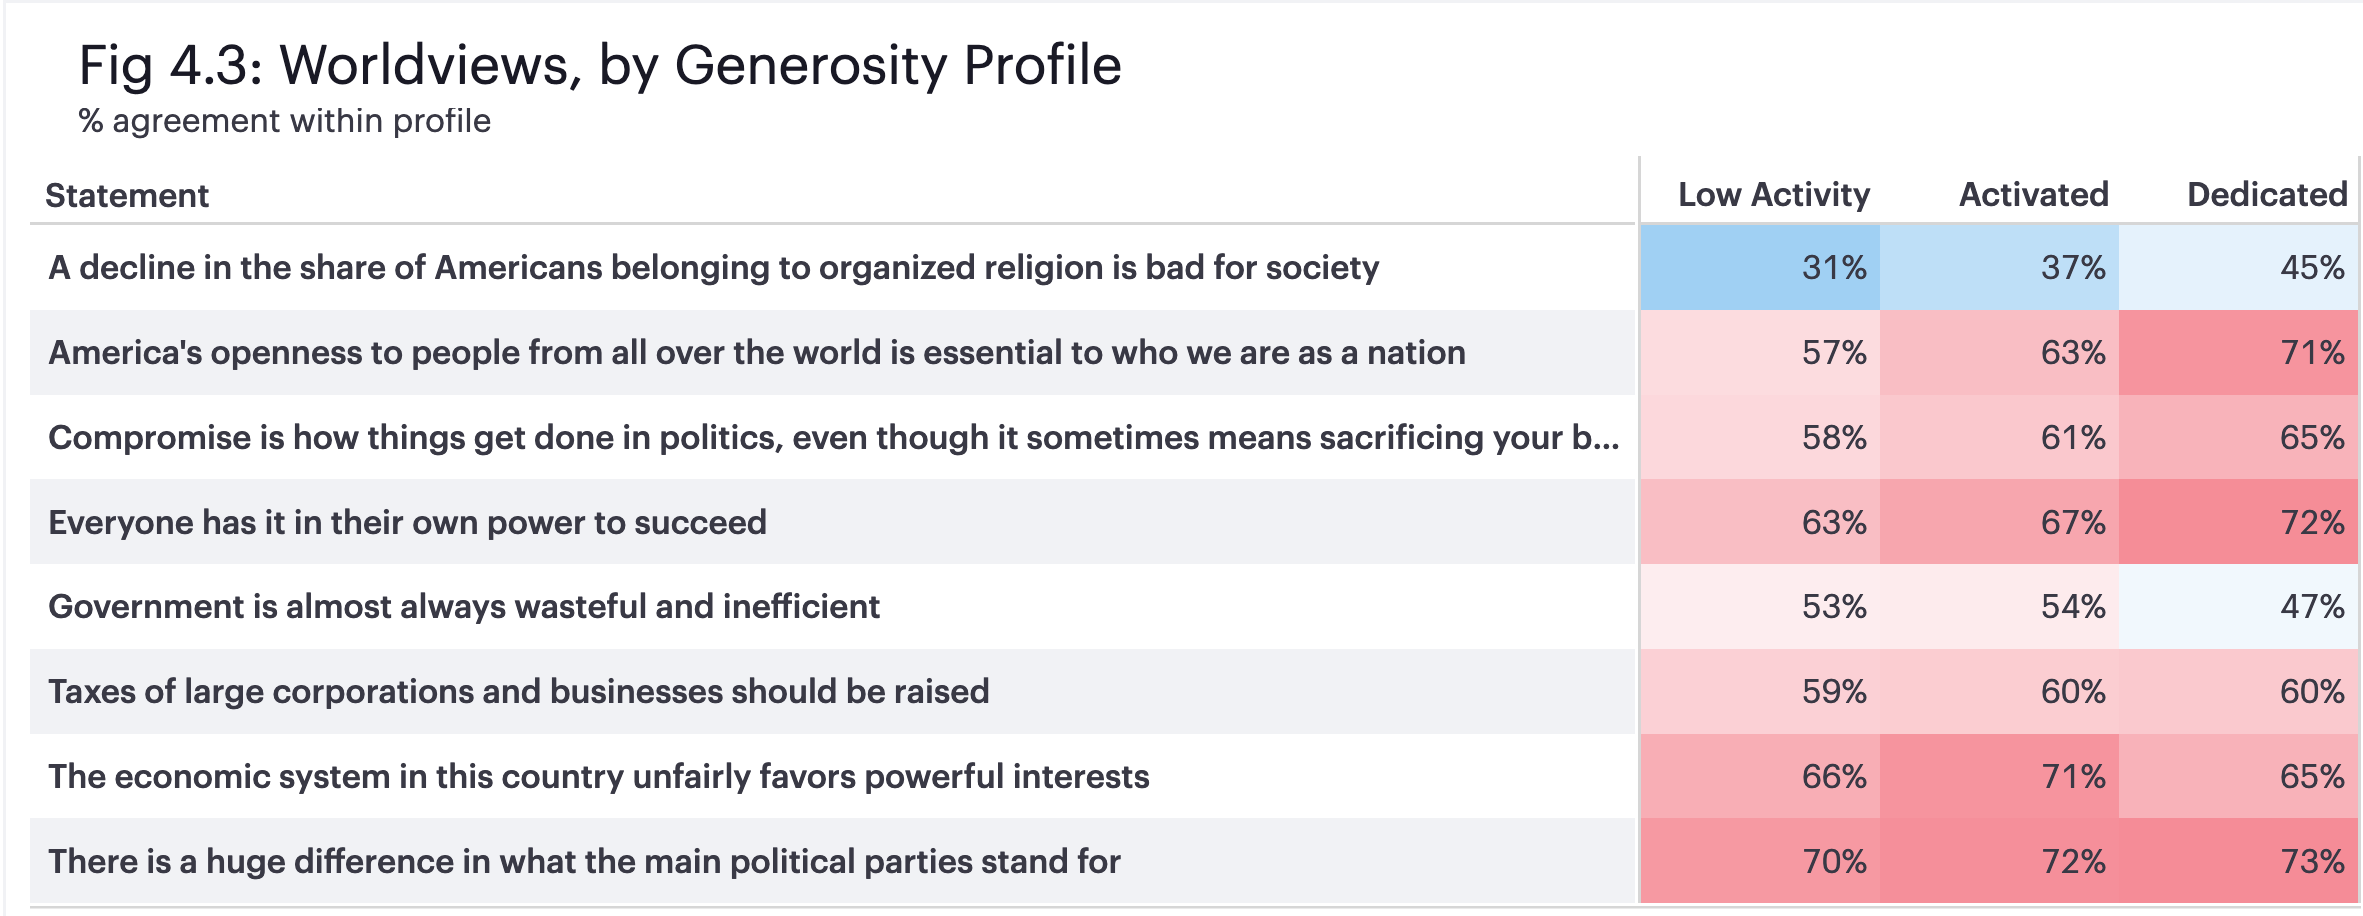The image size is (2363, 916).
Task: Select the economic system unfairly favors statement
Action: click(x=598, y=777)
